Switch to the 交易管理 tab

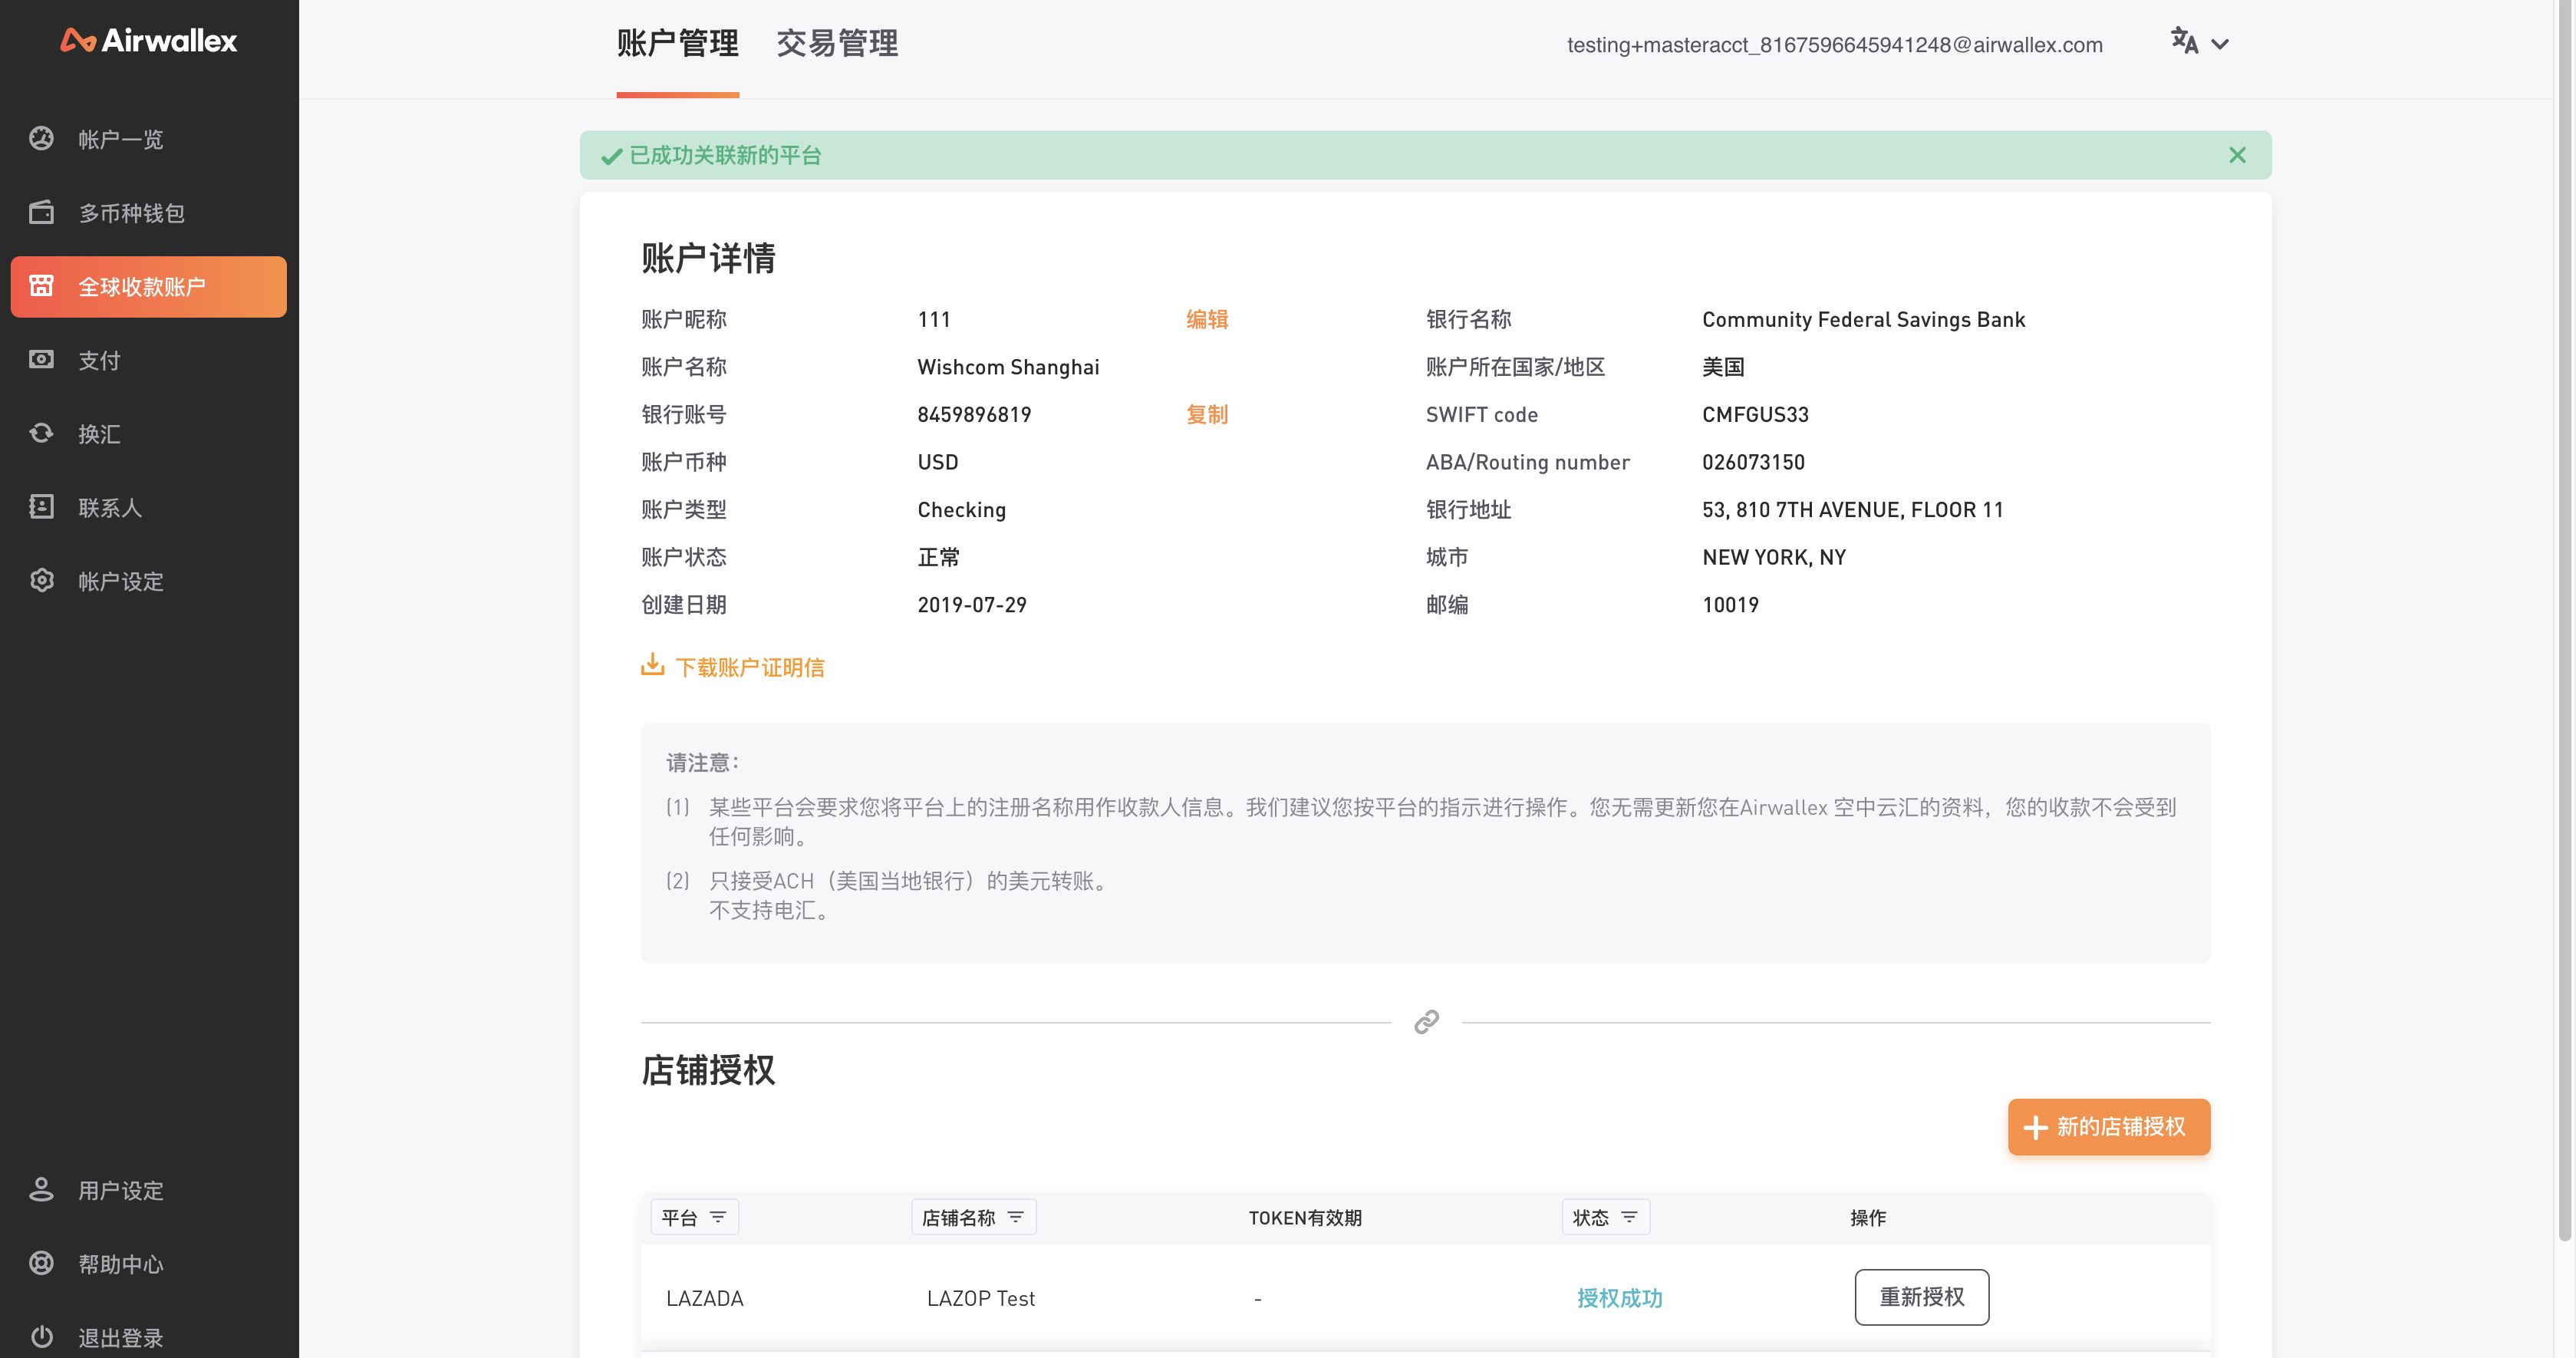(x=837, y=44)
